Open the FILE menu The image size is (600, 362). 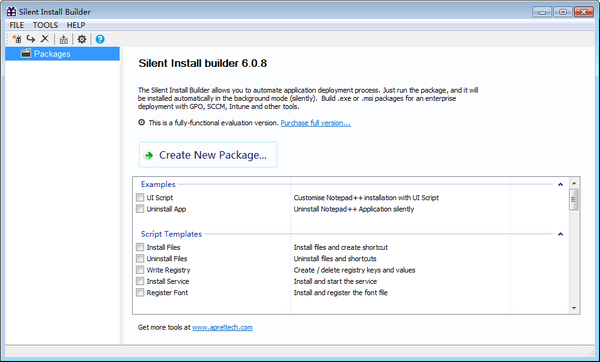(x=17, y=25)
